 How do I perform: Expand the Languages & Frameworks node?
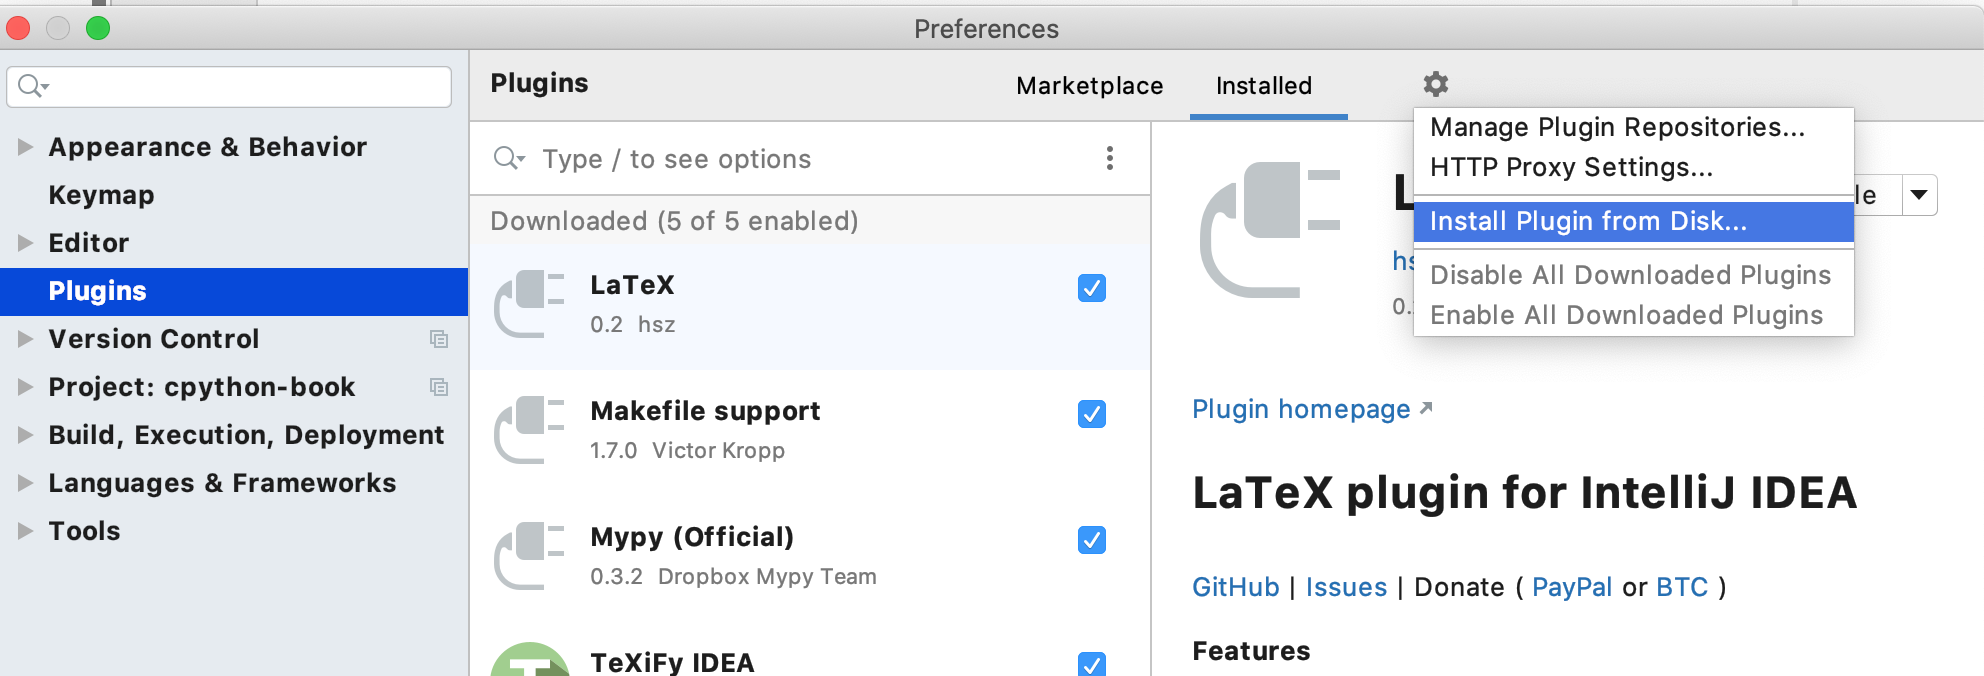(x=25, y=483)
